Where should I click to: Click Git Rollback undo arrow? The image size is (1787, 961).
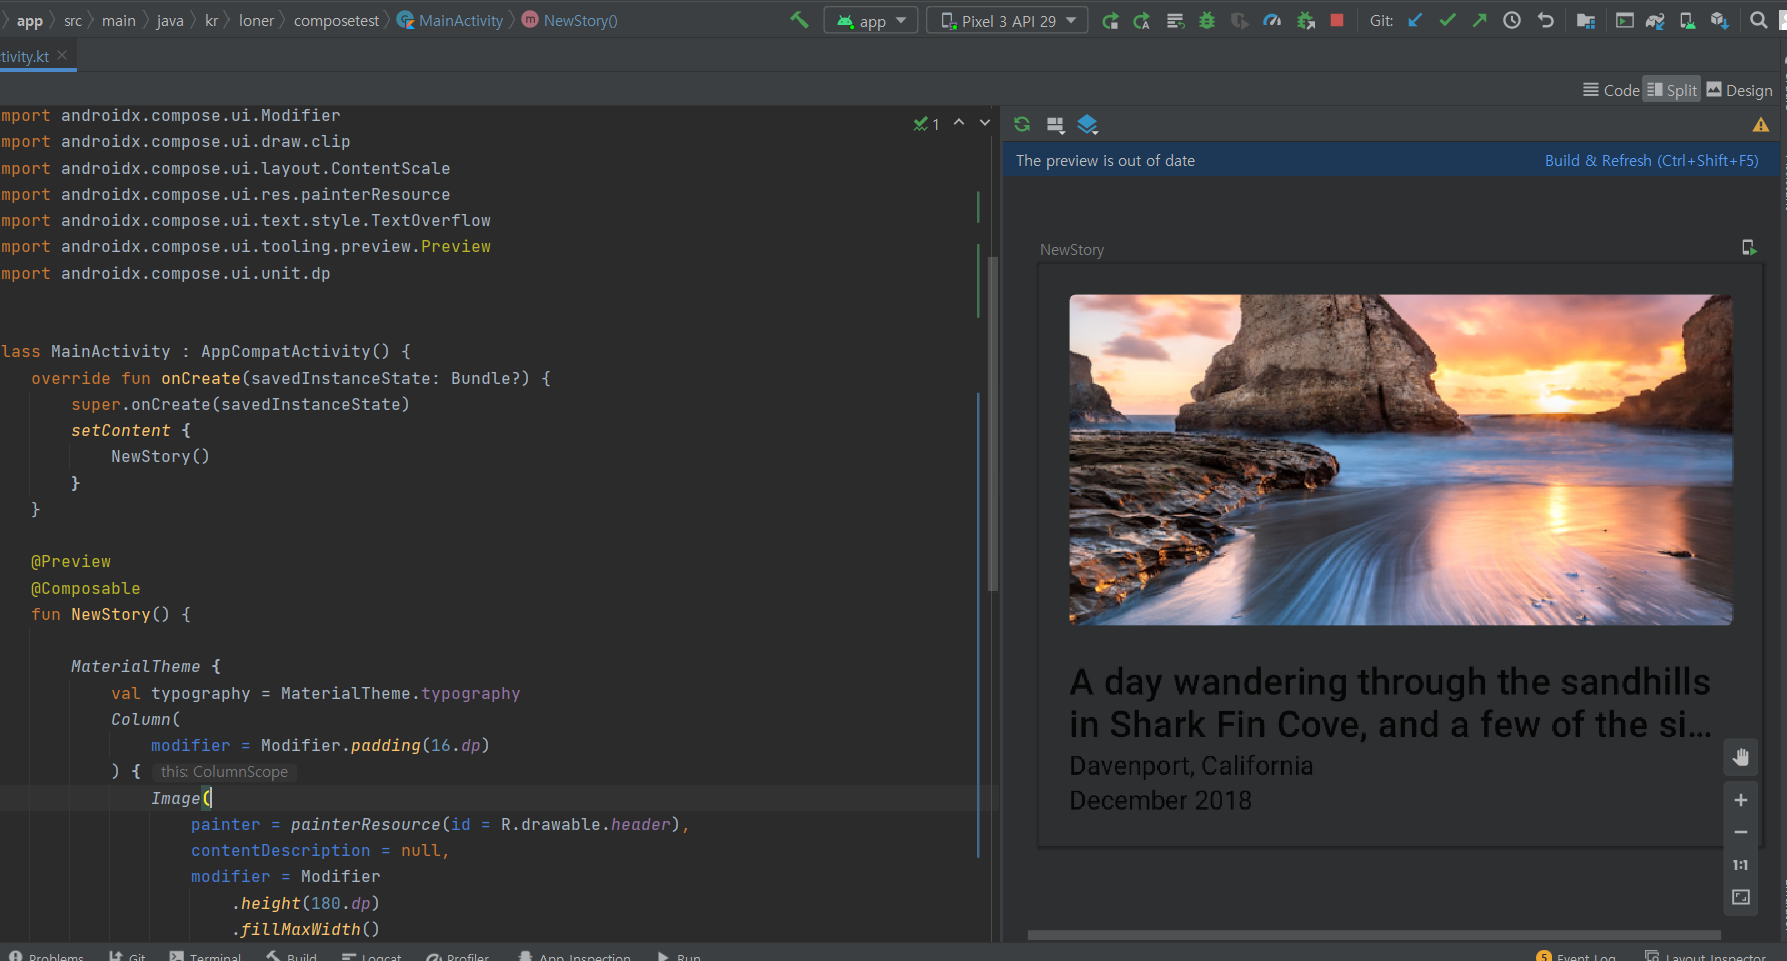[1545, 20]
